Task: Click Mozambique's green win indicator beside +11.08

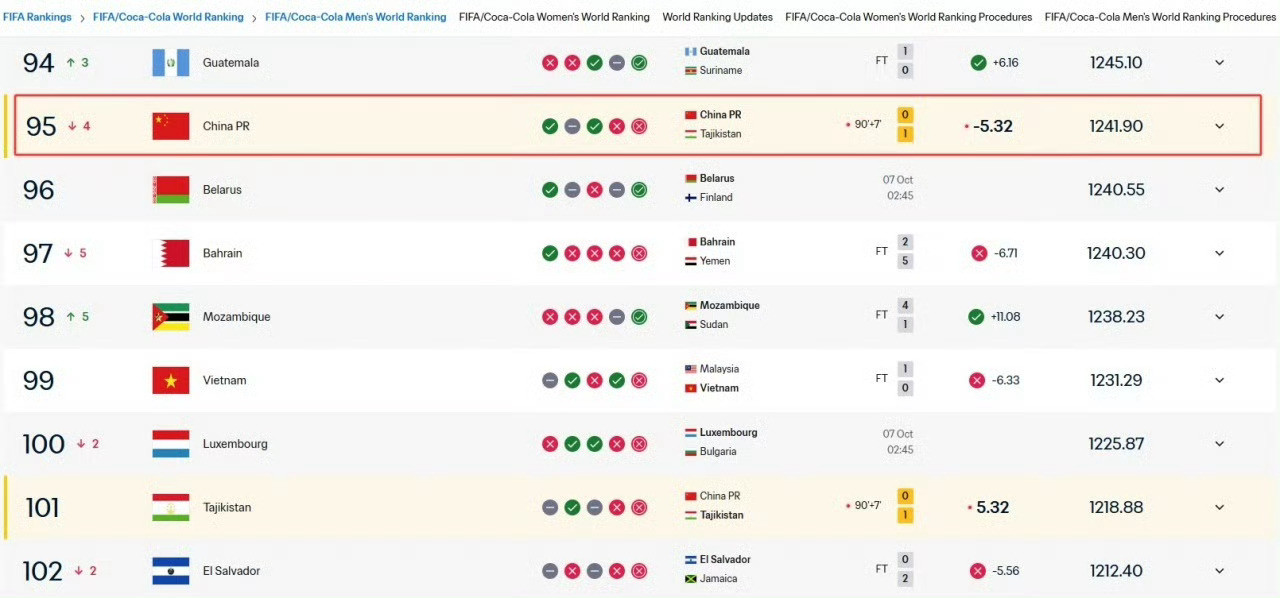Action: pos(976,317)
